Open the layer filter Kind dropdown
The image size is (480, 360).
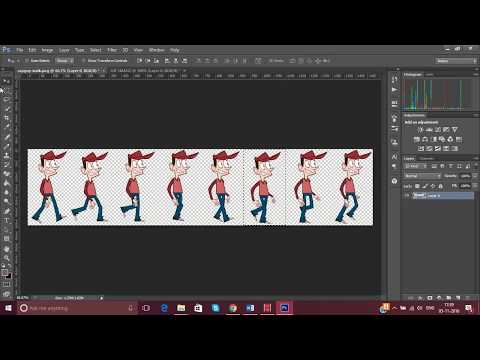click(x=416, y=166)
